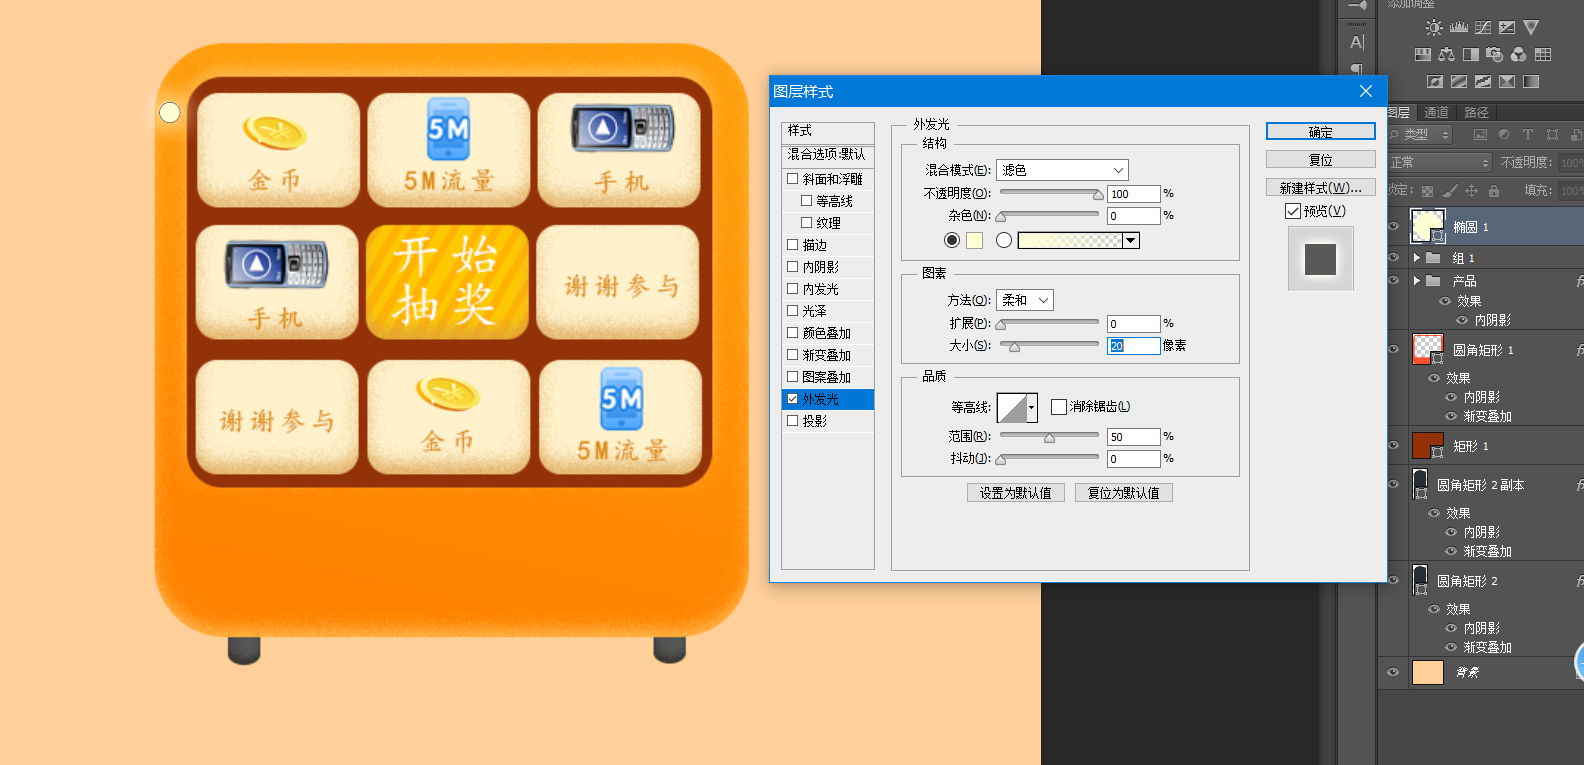
Task: Enable the 内阴影 (Inner Shadow) checkbox
Action: [793, 267]
